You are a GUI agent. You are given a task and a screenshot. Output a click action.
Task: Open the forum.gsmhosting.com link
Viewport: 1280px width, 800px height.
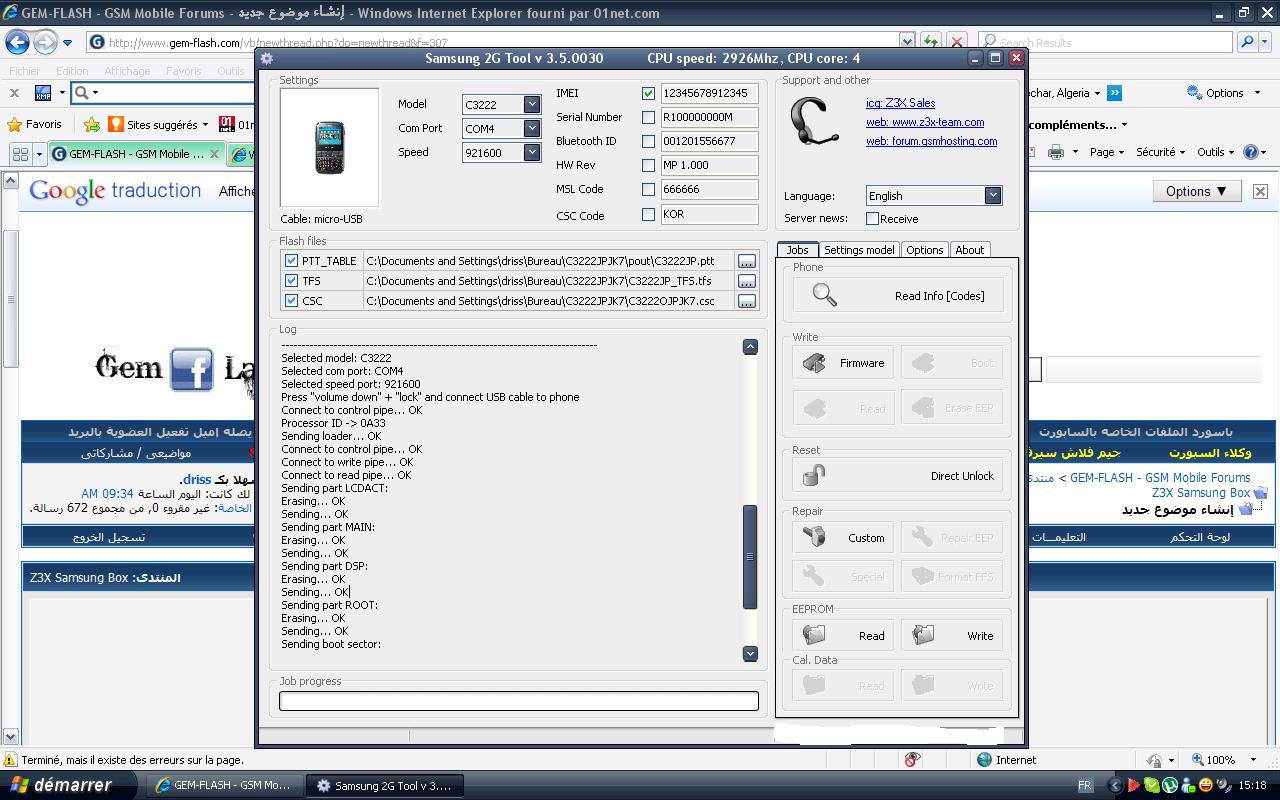(x=931, y=141)
